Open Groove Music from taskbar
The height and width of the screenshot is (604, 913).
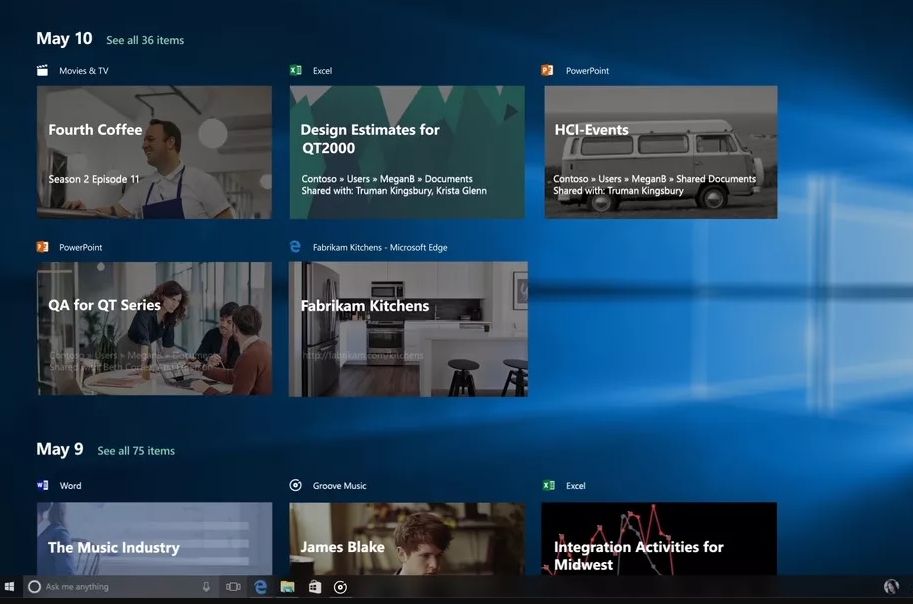[341, 587]
